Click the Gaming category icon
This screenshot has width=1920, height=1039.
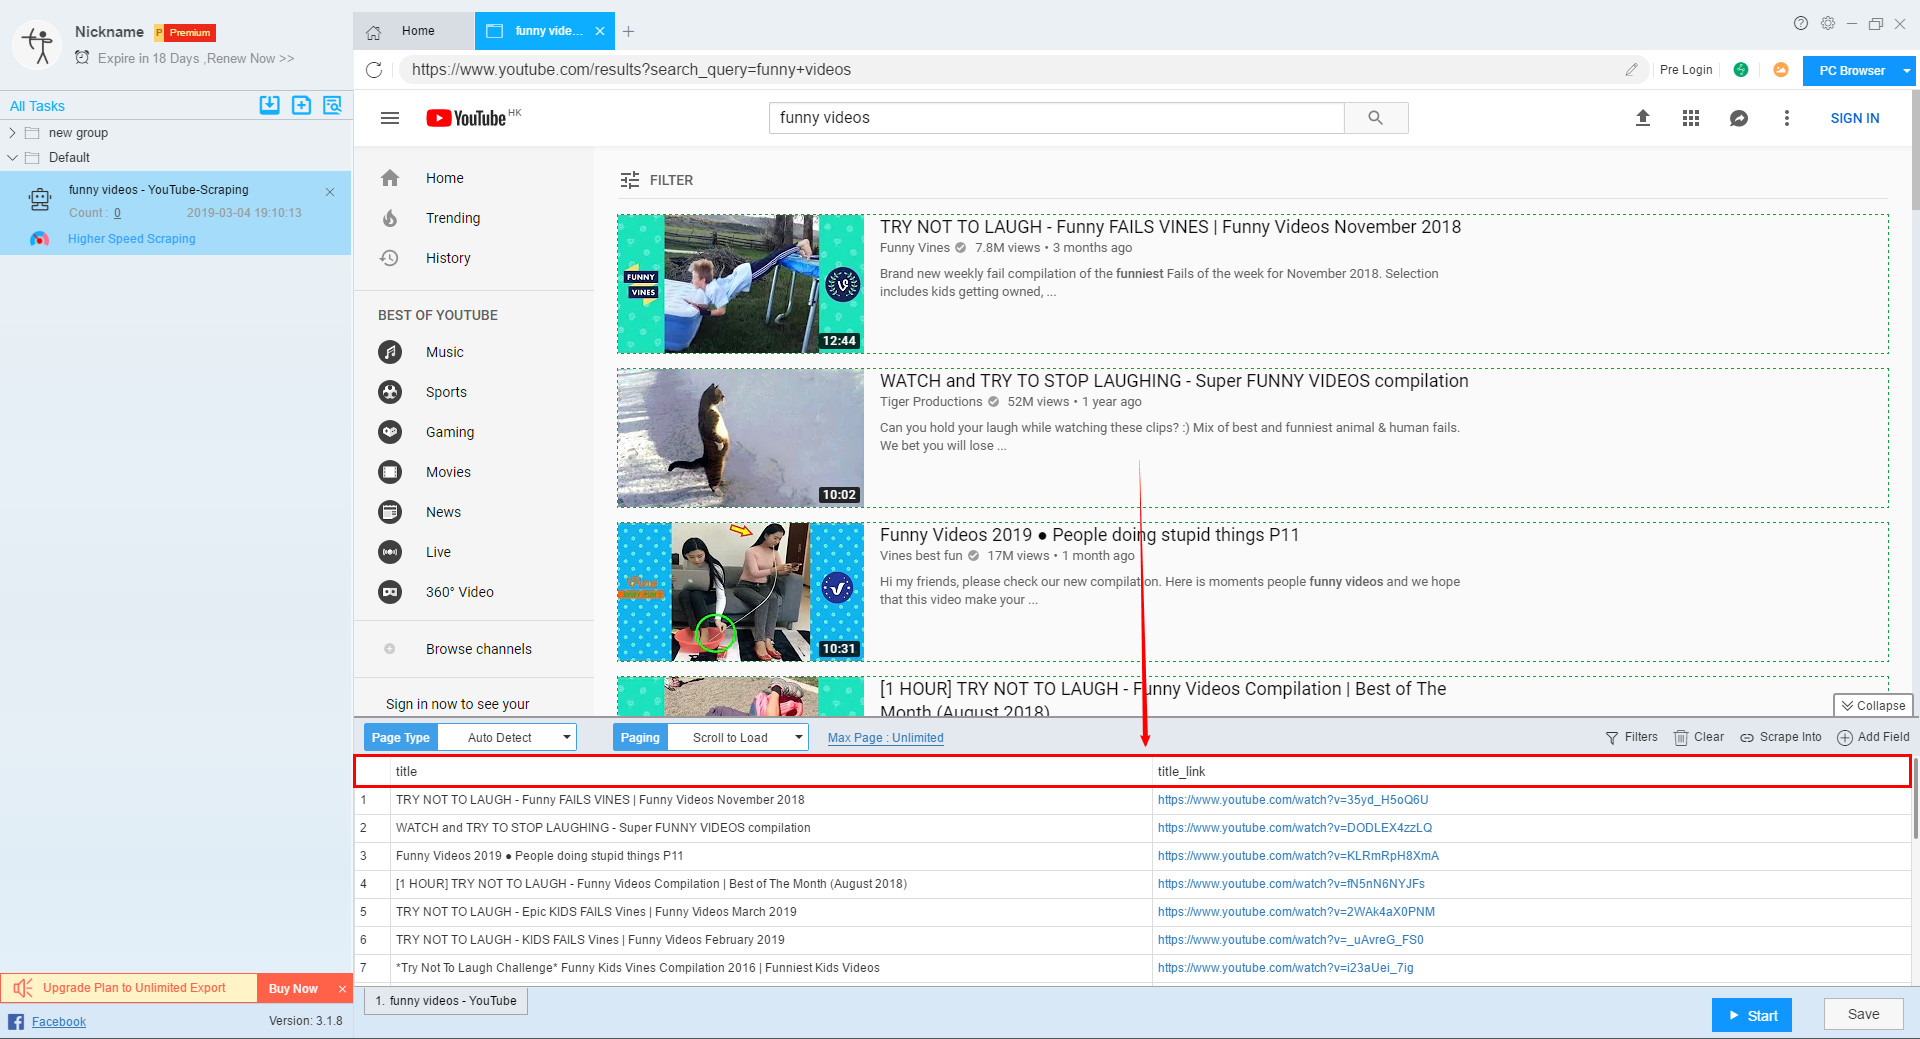(x=390, y=432)
